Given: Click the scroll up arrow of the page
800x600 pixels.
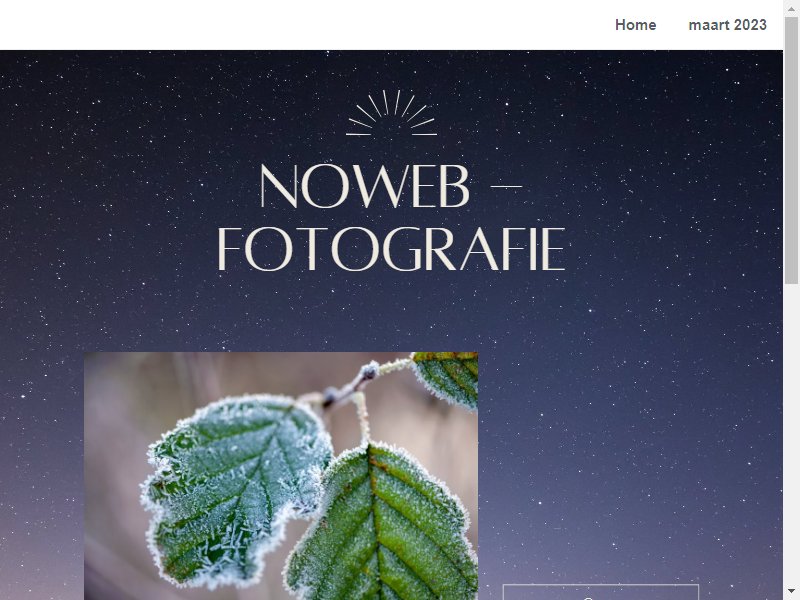Looking at the screenshot, I should click(791, 6).
